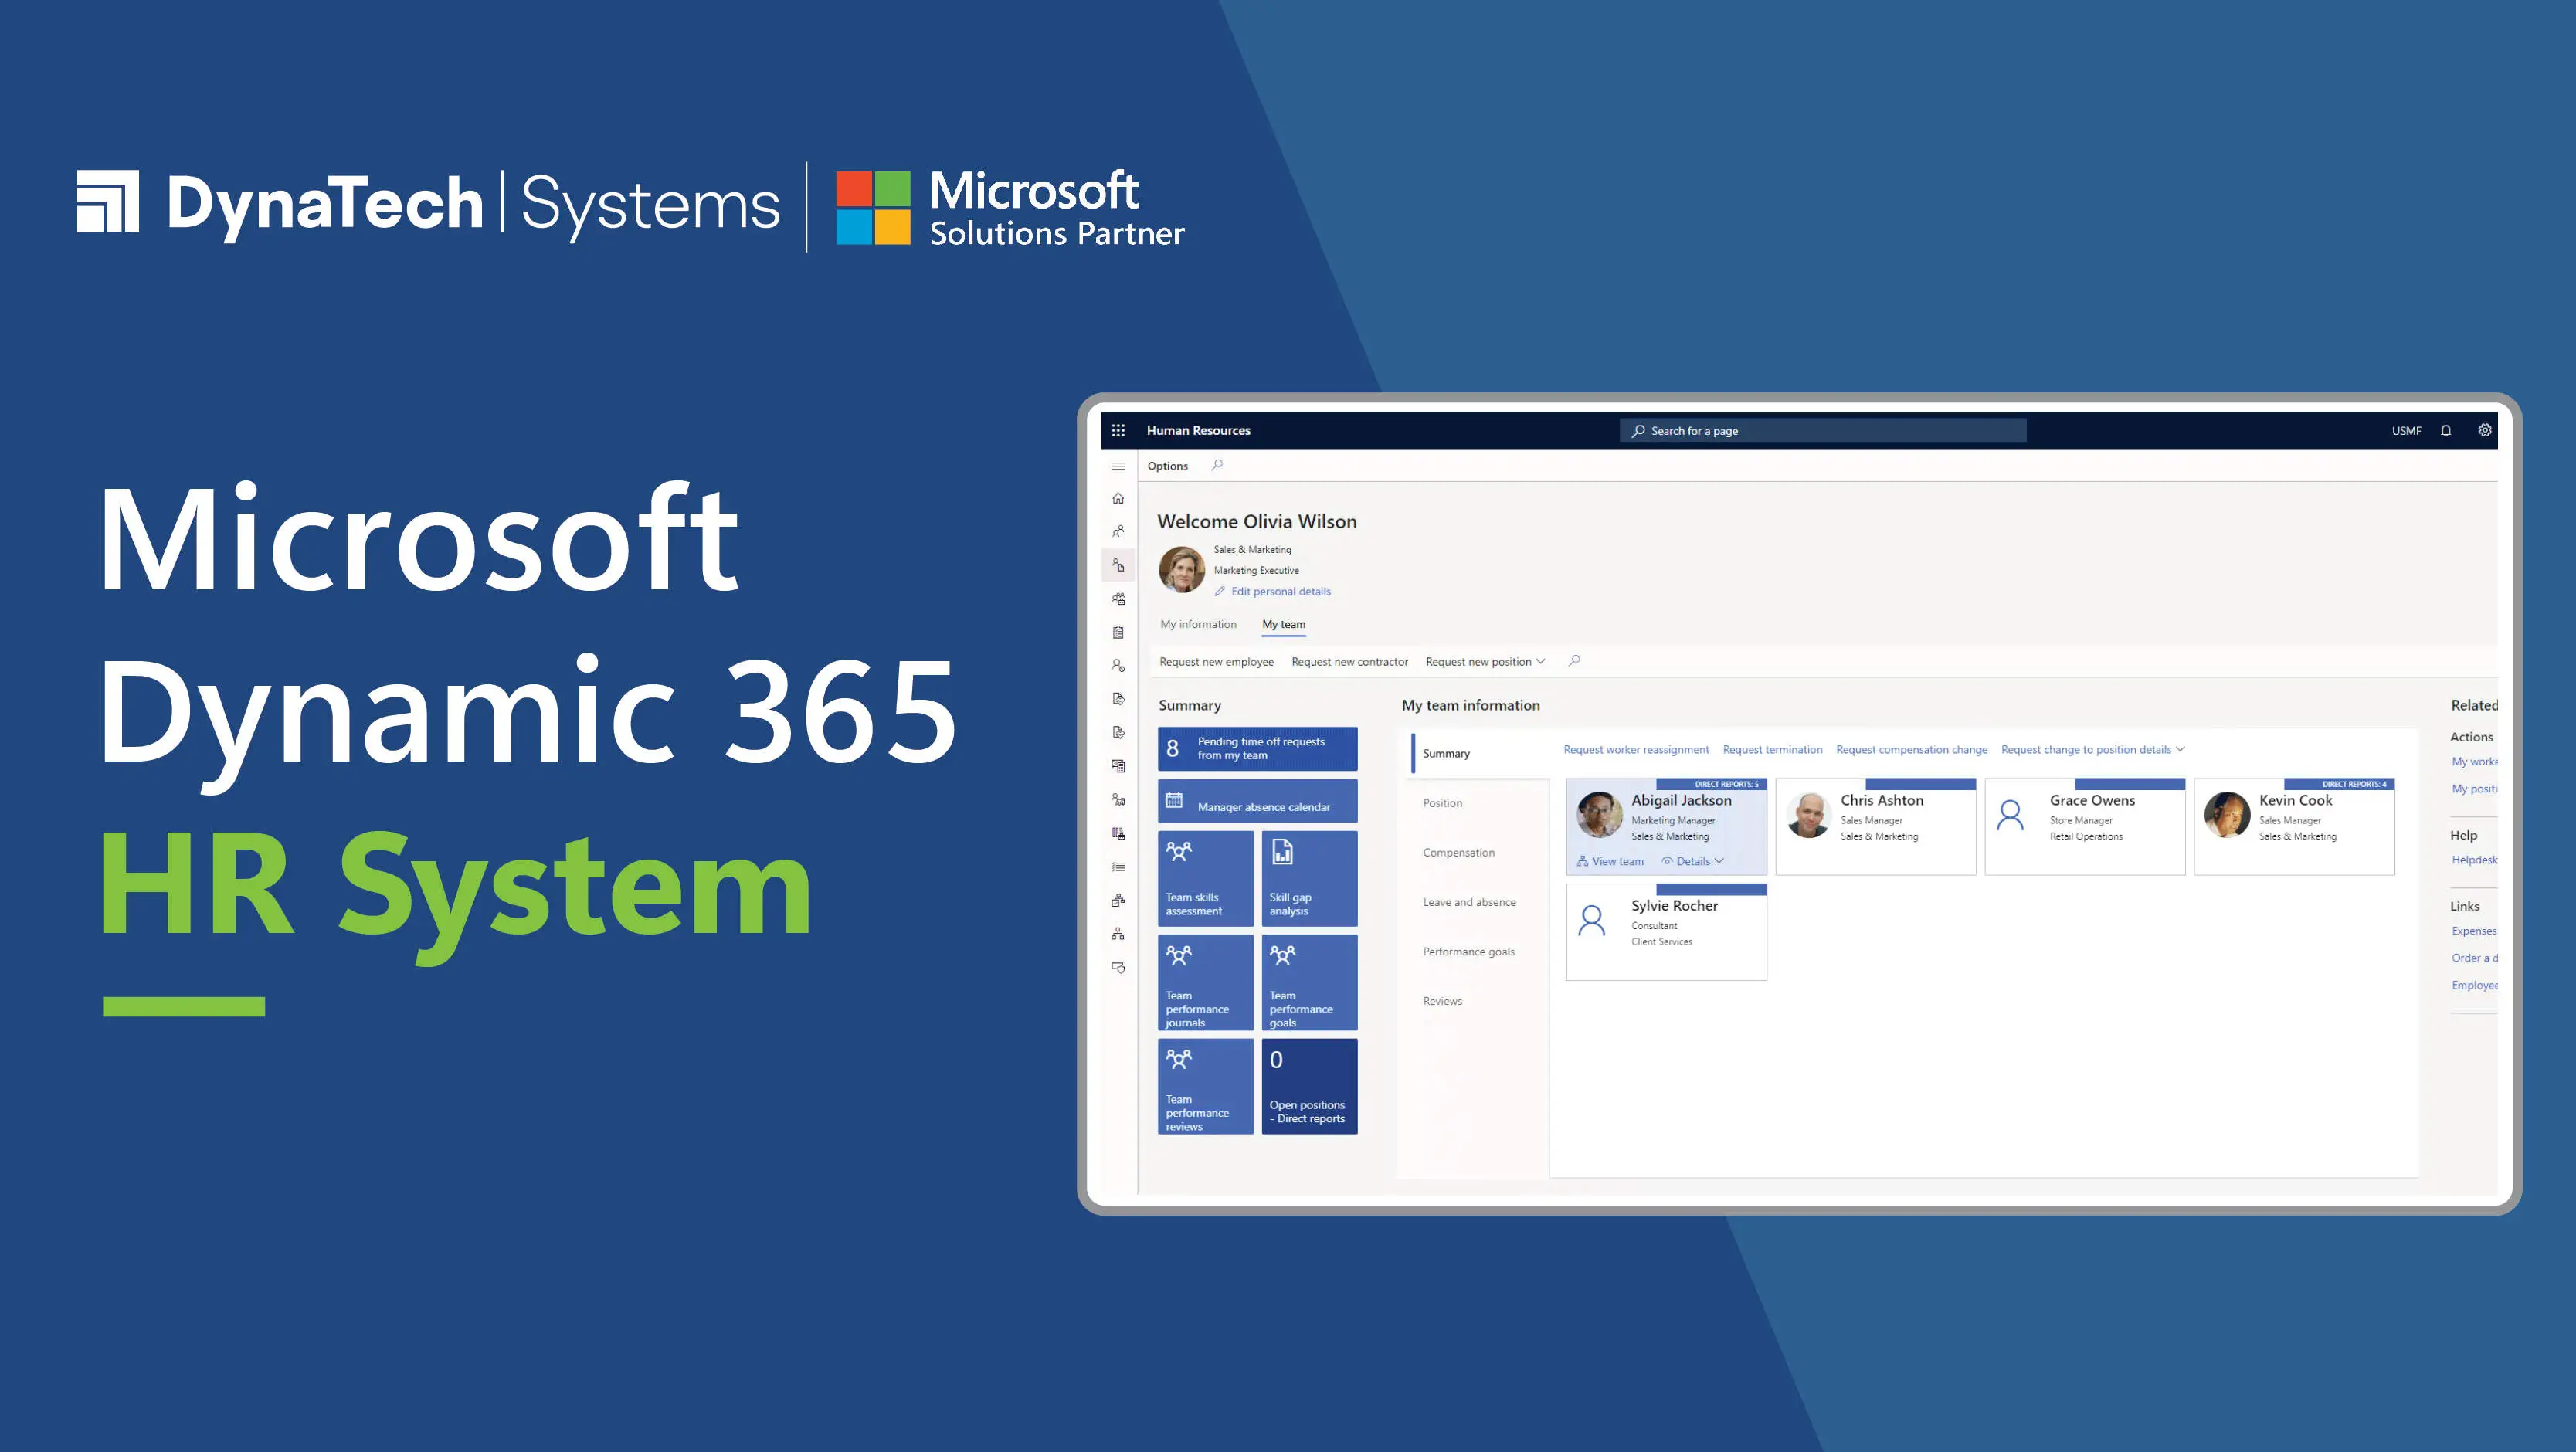Viewport: 2576px width, 1452px height.
Task: Select the Leave and absence section
Action: click(x=1469, y=901)
